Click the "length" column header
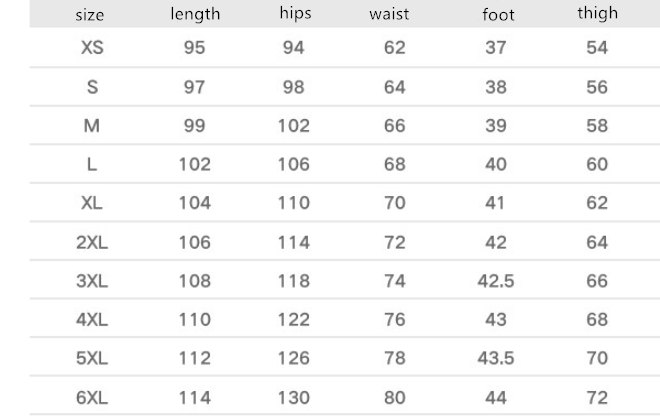The image size is (660, 419). click(x=195, y=15)
